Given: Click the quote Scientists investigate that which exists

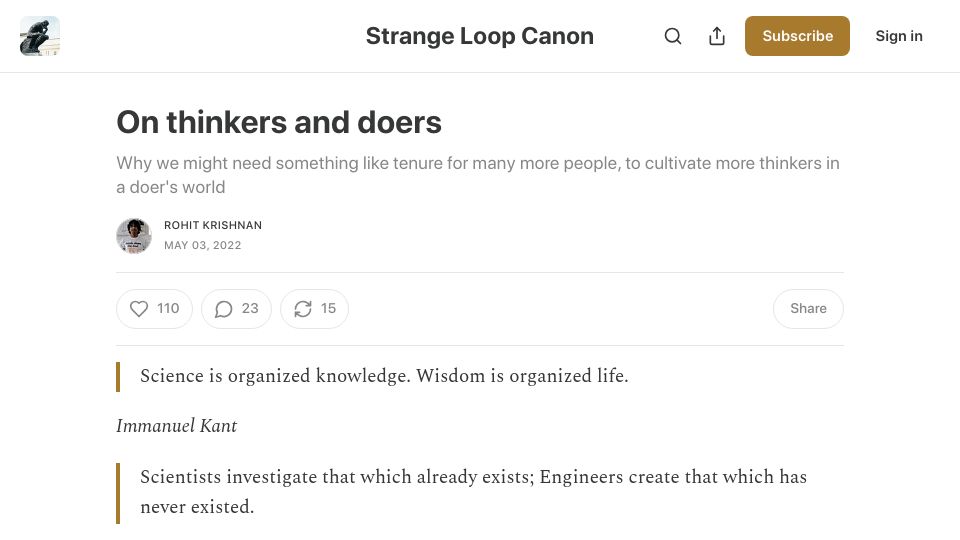Looking at the screenshot, I should pyautogui.click(x=473, y=492).
